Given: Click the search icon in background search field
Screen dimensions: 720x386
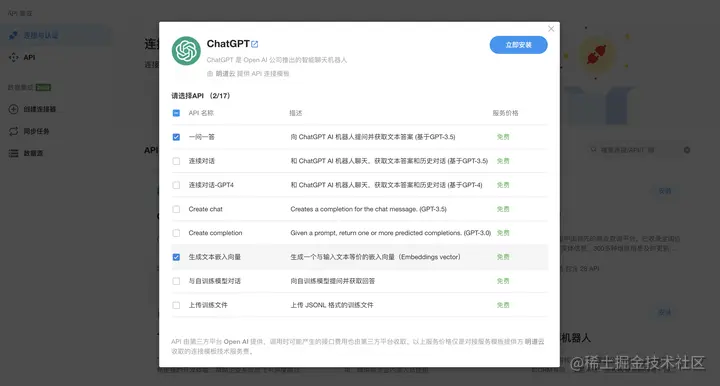Looking at the screenshot, I should [x=593, y=150].
